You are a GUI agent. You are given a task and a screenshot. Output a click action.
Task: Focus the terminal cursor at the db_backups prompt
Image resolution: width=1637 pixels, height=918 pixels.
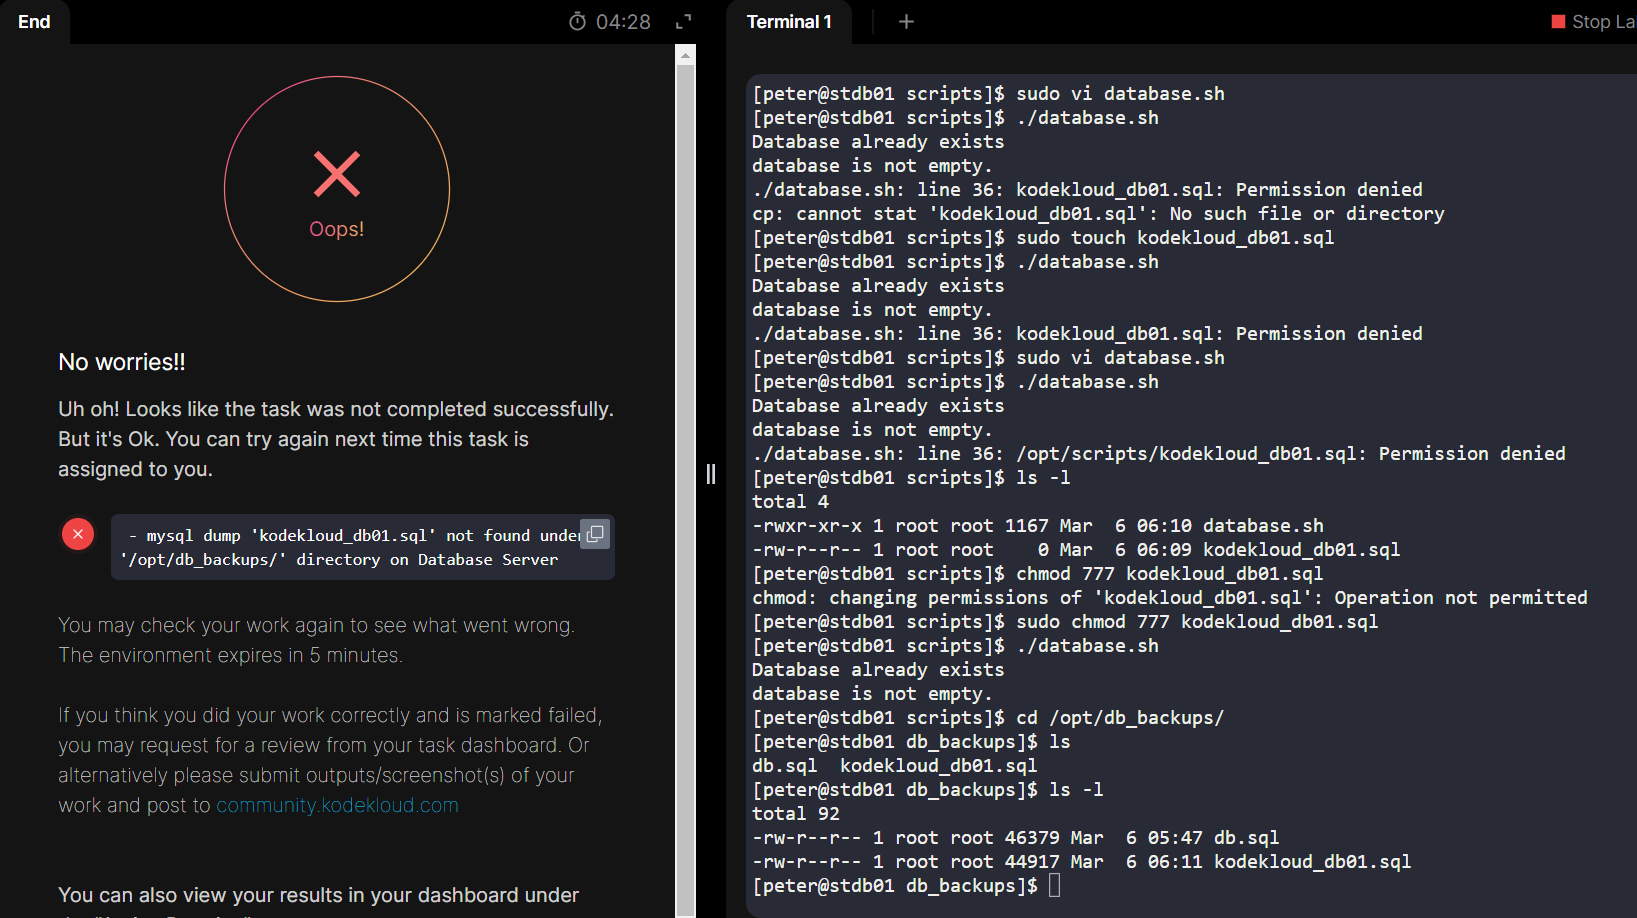coord(1054,885)
